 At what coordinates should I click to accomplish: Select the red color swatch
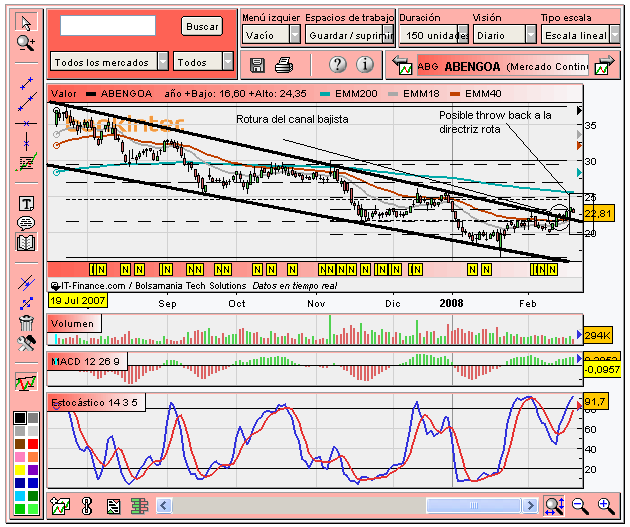point(33,444)
